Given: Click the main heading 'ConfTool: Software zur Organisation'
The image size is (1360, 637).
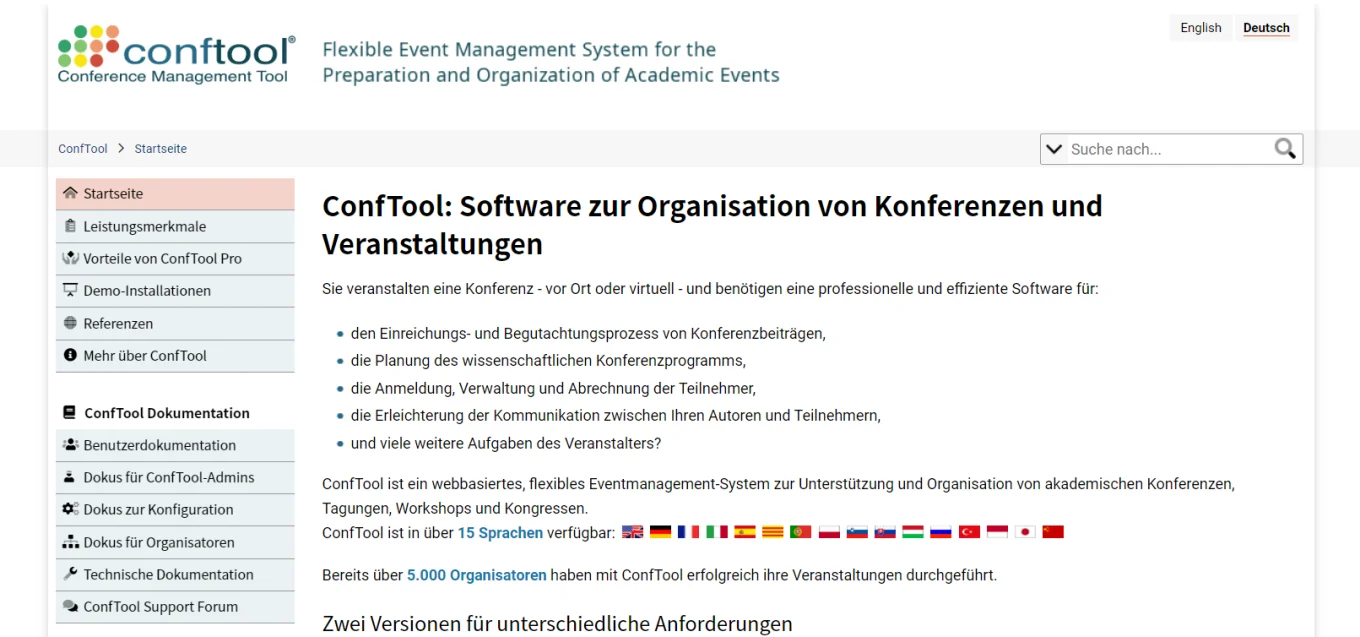Looking at the screenshot, I should (712, 224).
